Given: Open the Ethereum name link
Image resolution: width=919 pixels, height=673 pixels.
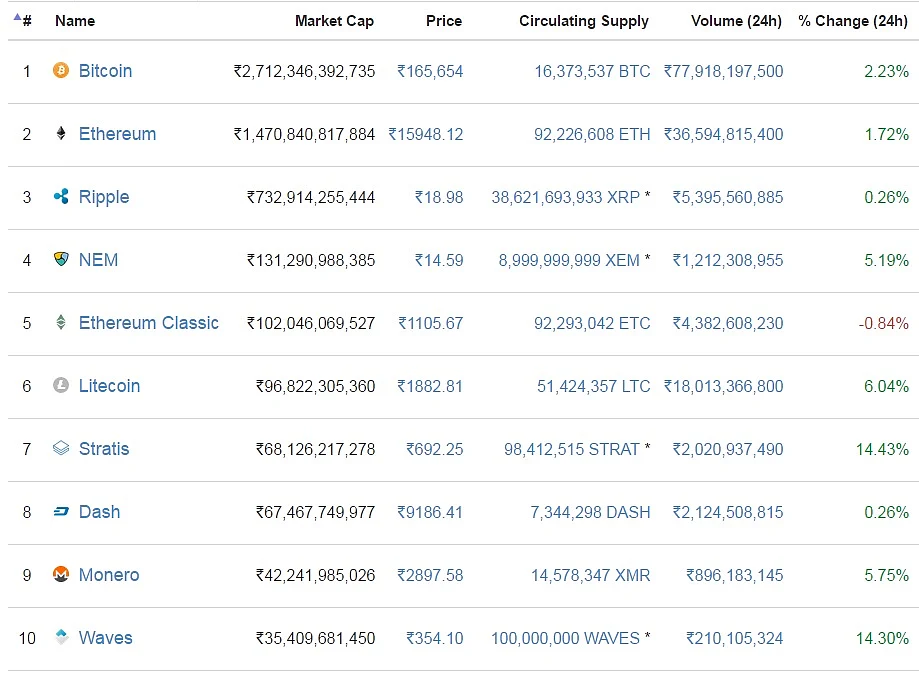Looking at the screenshot, I should 117,134.
